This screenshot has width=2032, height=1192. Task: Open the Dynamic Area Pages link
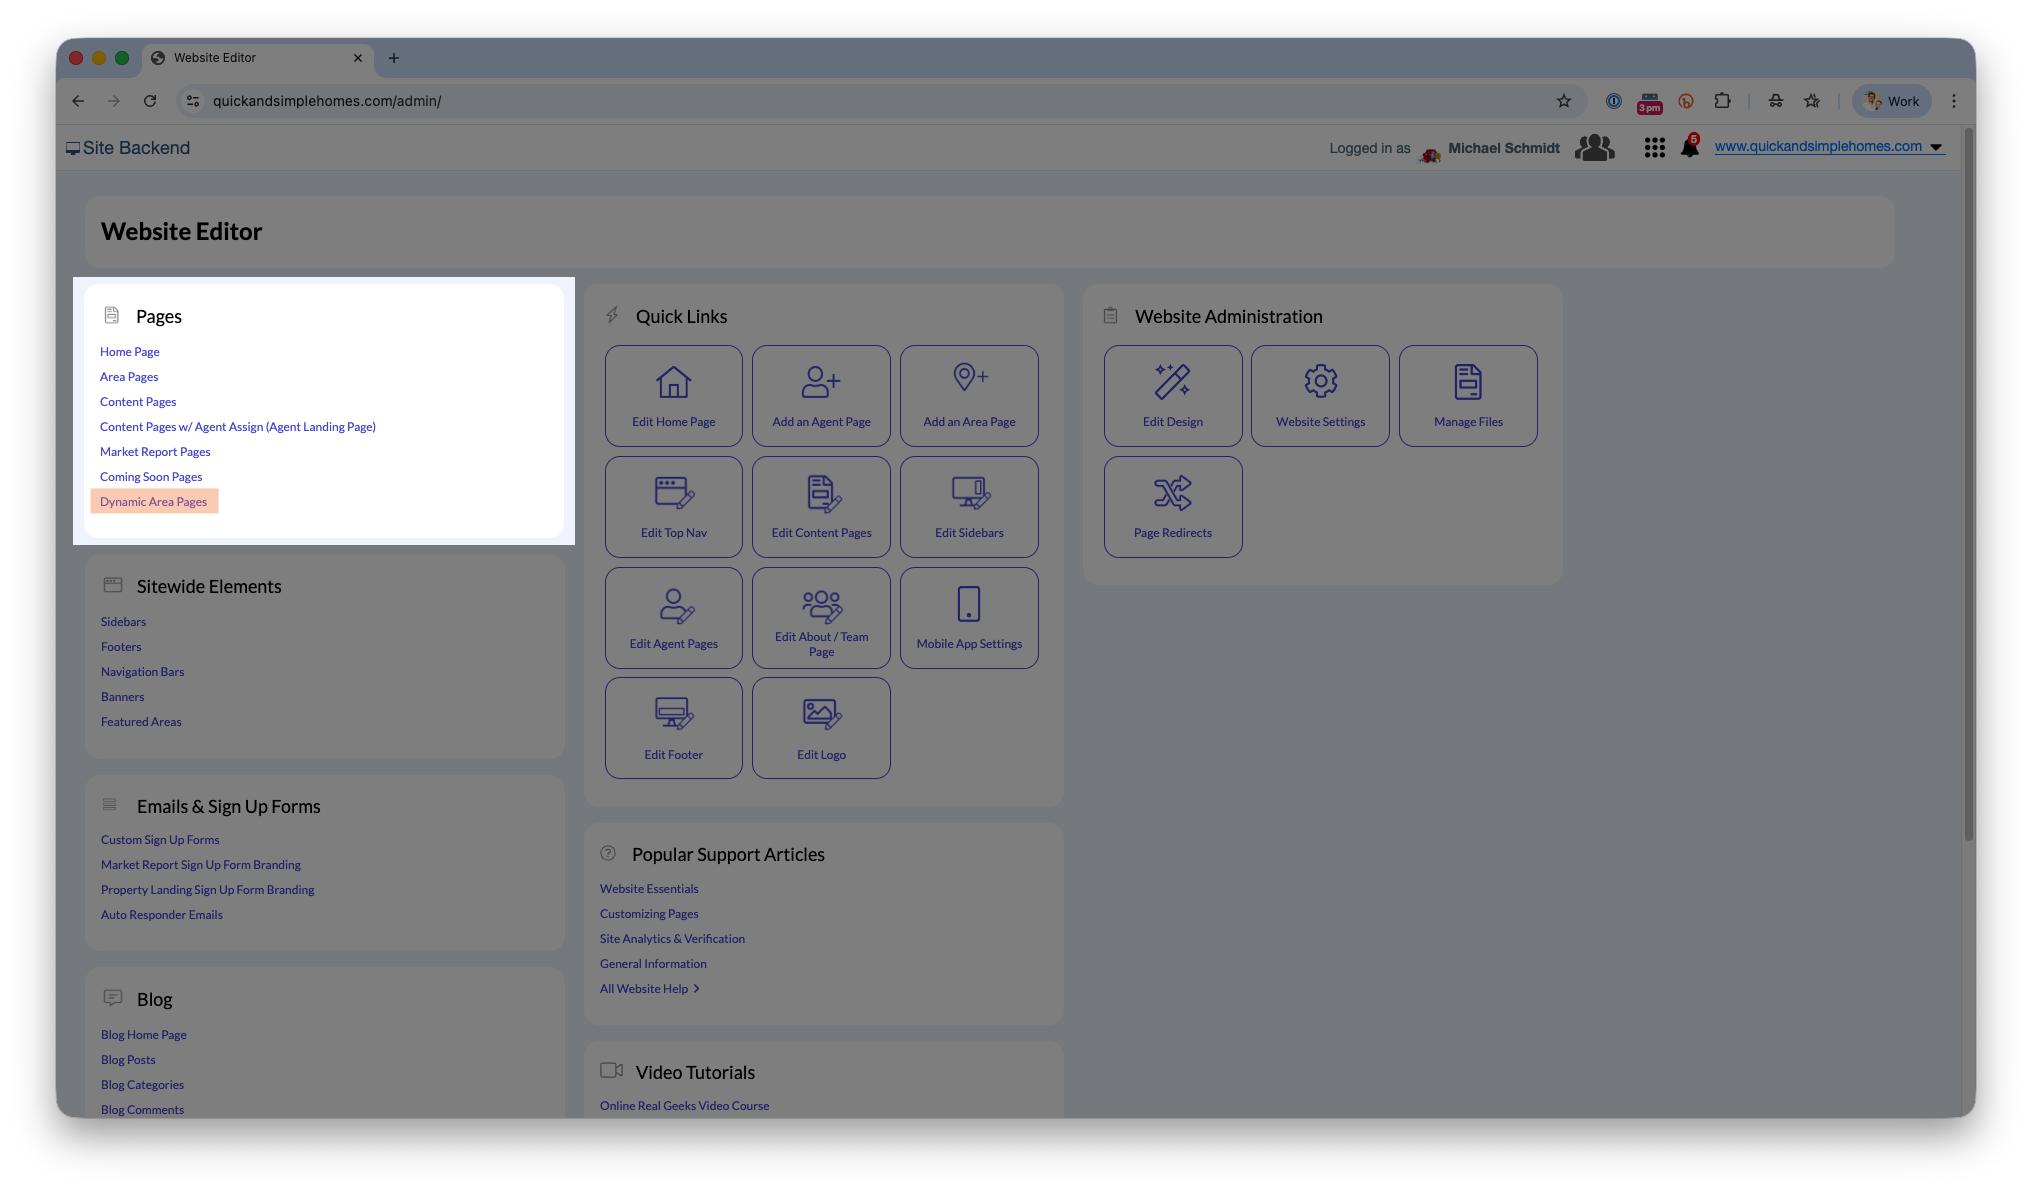click(x=154, y=502)
